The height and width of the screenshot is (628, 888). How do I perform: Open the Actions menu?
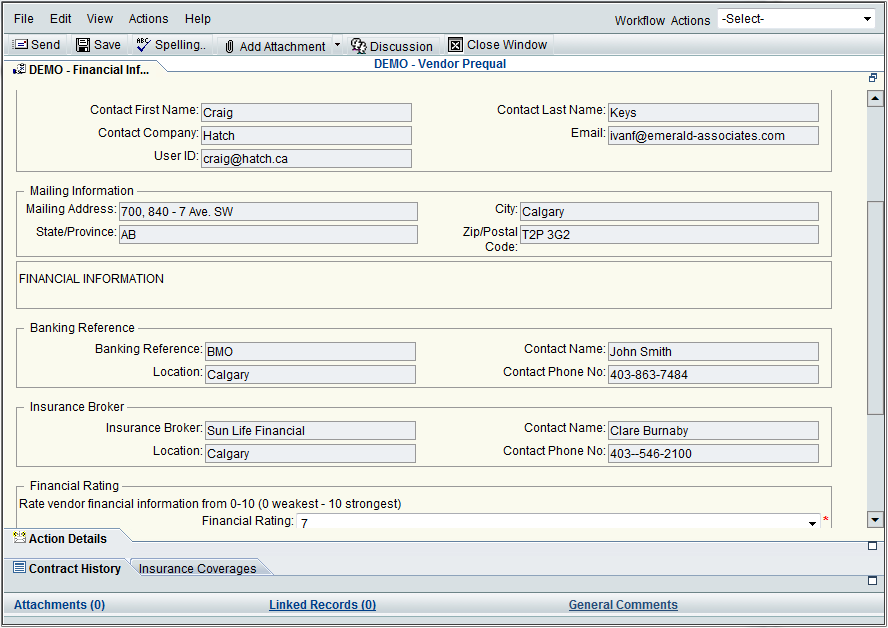click(x=148, y=19)
